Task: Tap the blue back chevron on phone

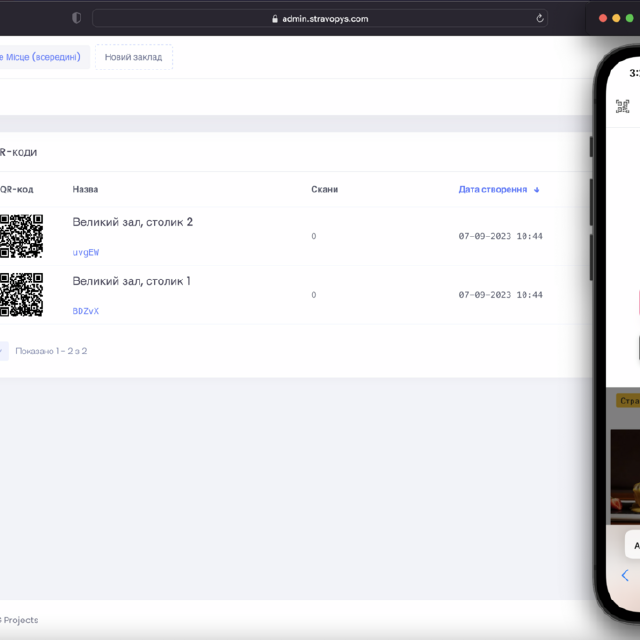Action: (x=625, y=575)
